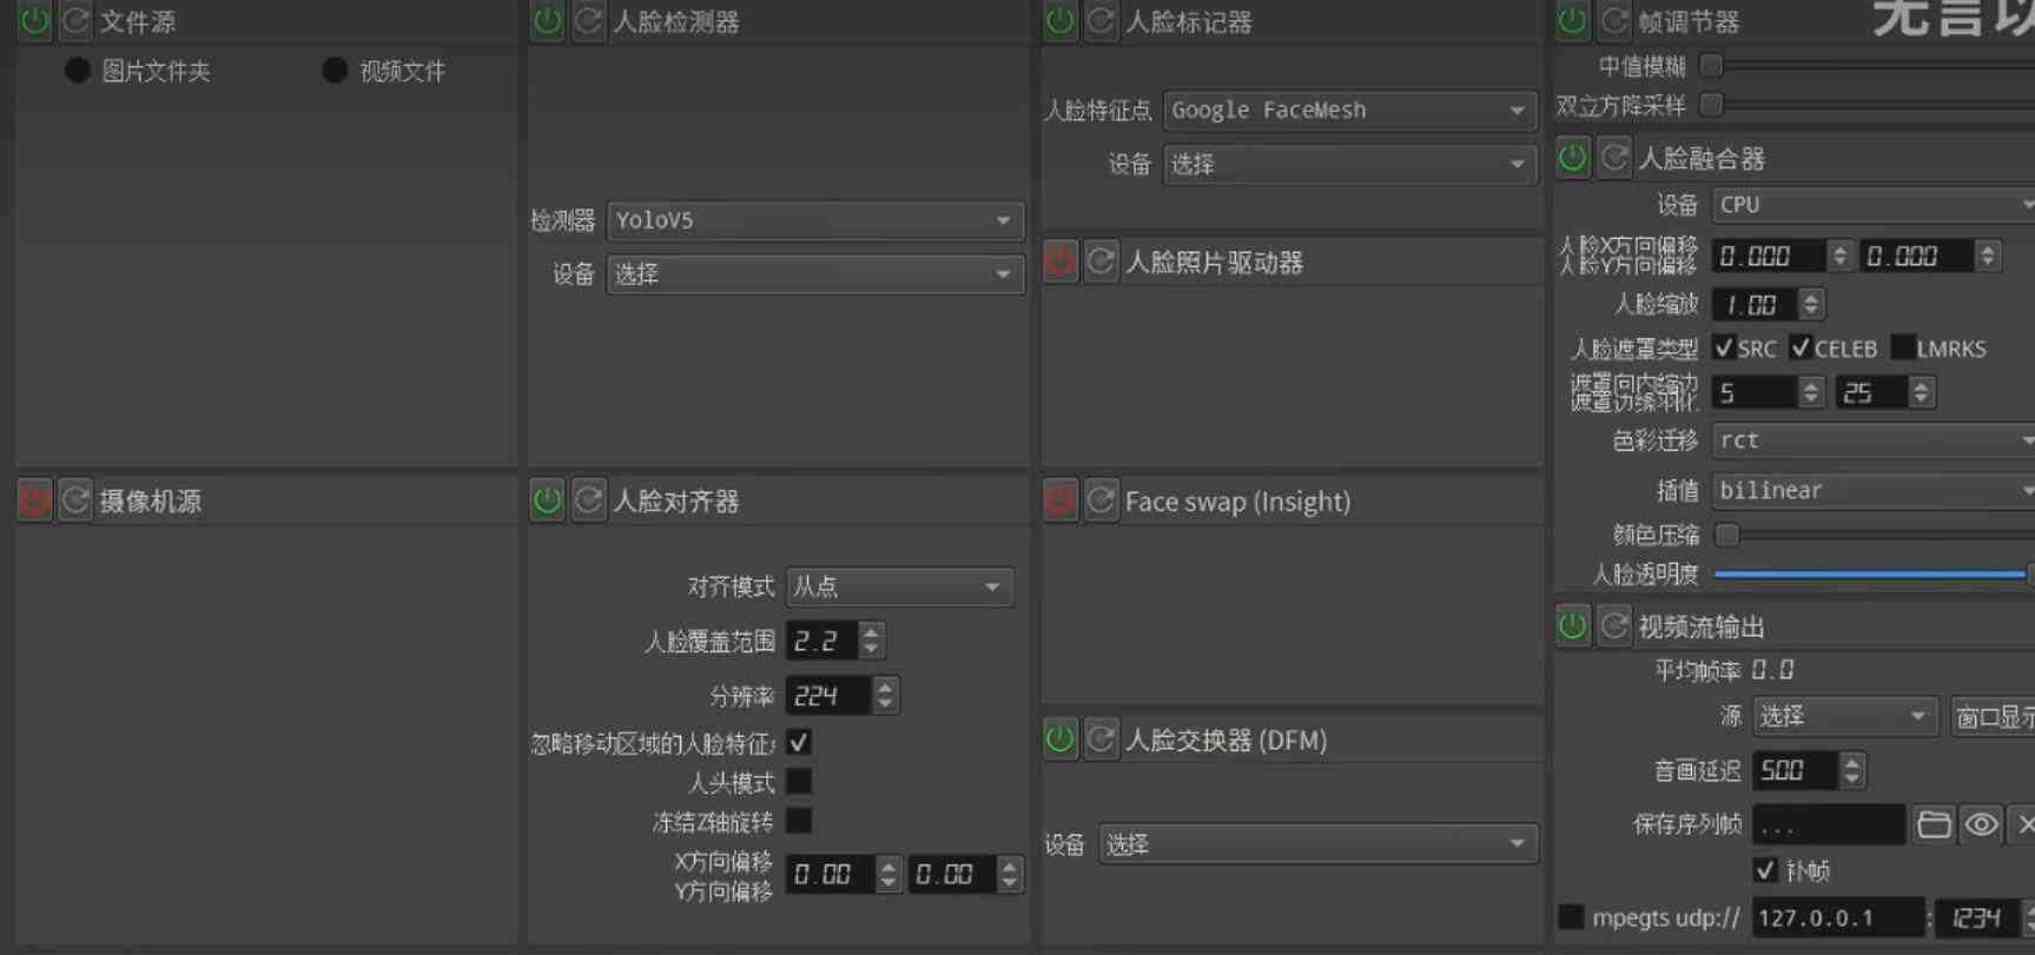This screenshot has width=2035, height=955.
Task: Toggle power for 人脸融合器 module
Action: [1572, 158]
